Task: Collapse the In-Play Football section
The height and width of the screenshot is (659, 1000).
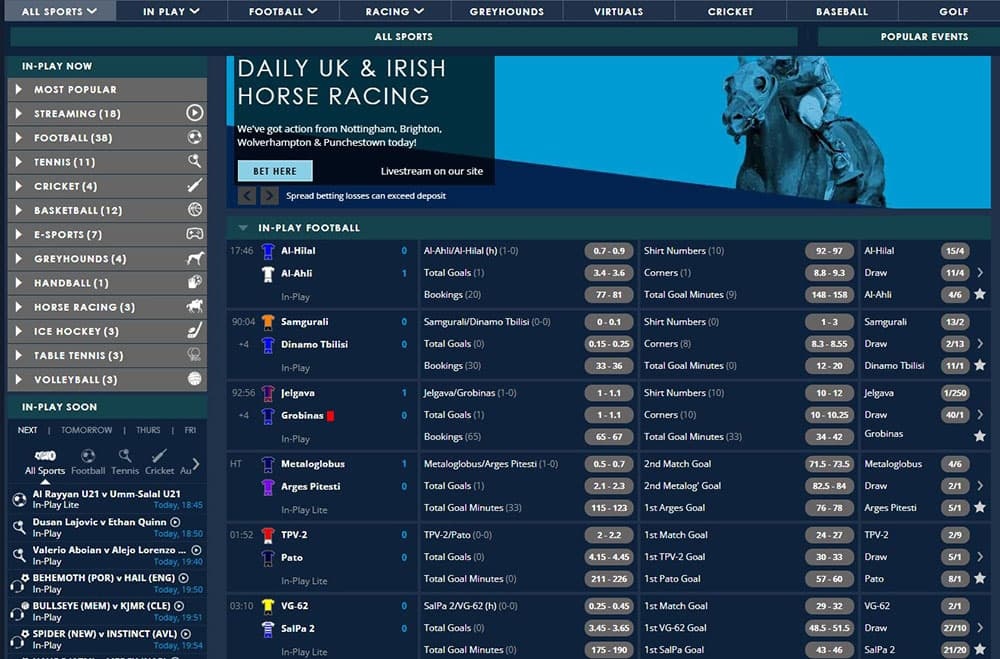Action: (243, 228)
